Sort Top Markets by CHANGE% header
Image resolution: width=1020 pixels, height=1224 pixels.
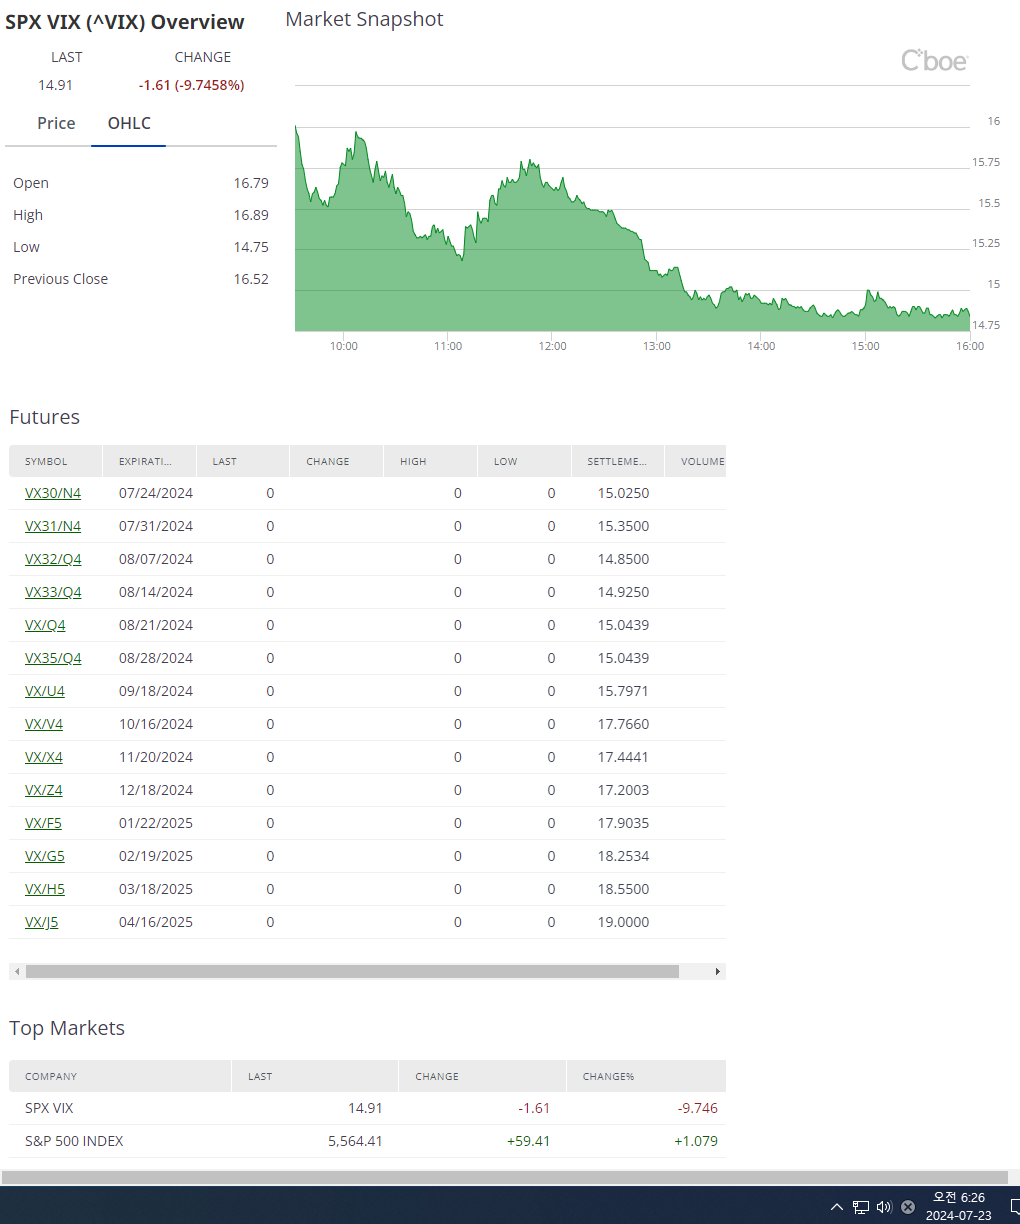pyautogui.click(x=646, y=1076)
